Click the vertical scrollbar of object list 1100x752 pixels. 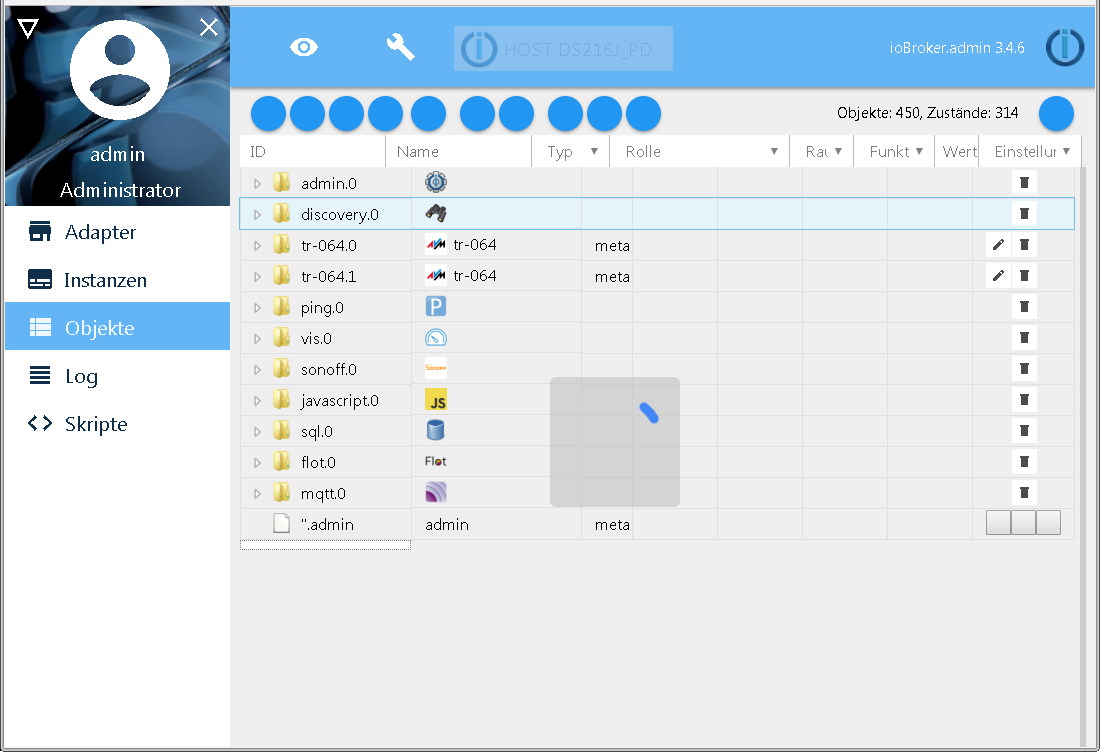(x=1082, y=456)
